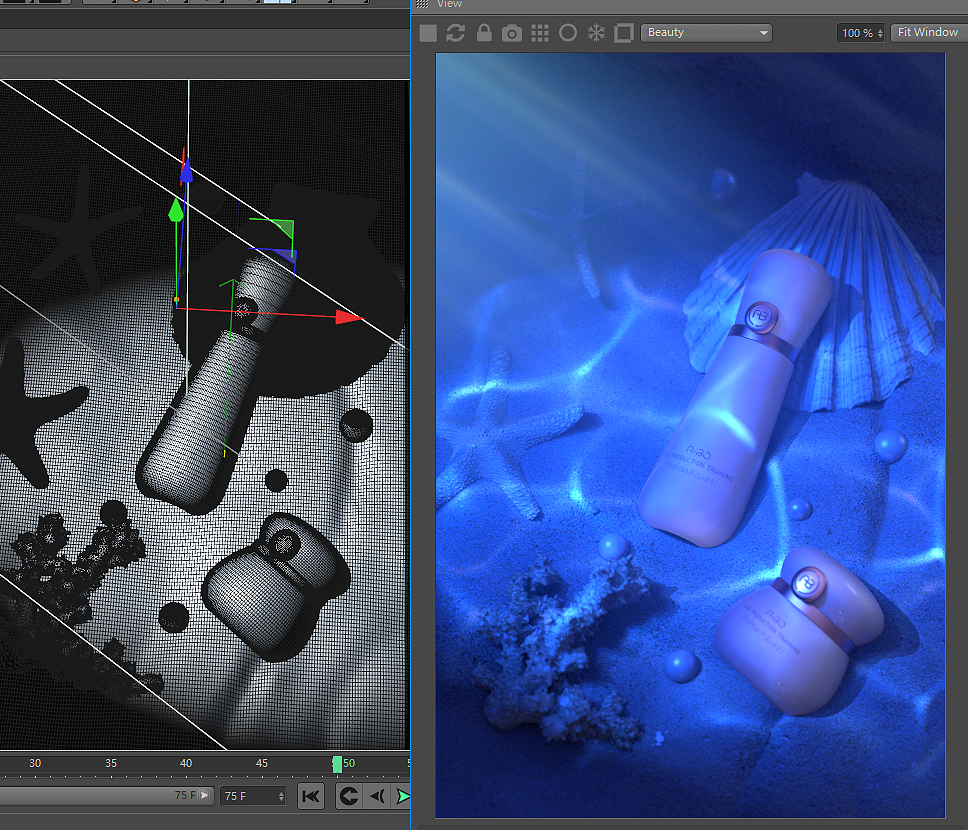Click the View panel title label
This screenshot has height=830, width=968.
[449, 5]
